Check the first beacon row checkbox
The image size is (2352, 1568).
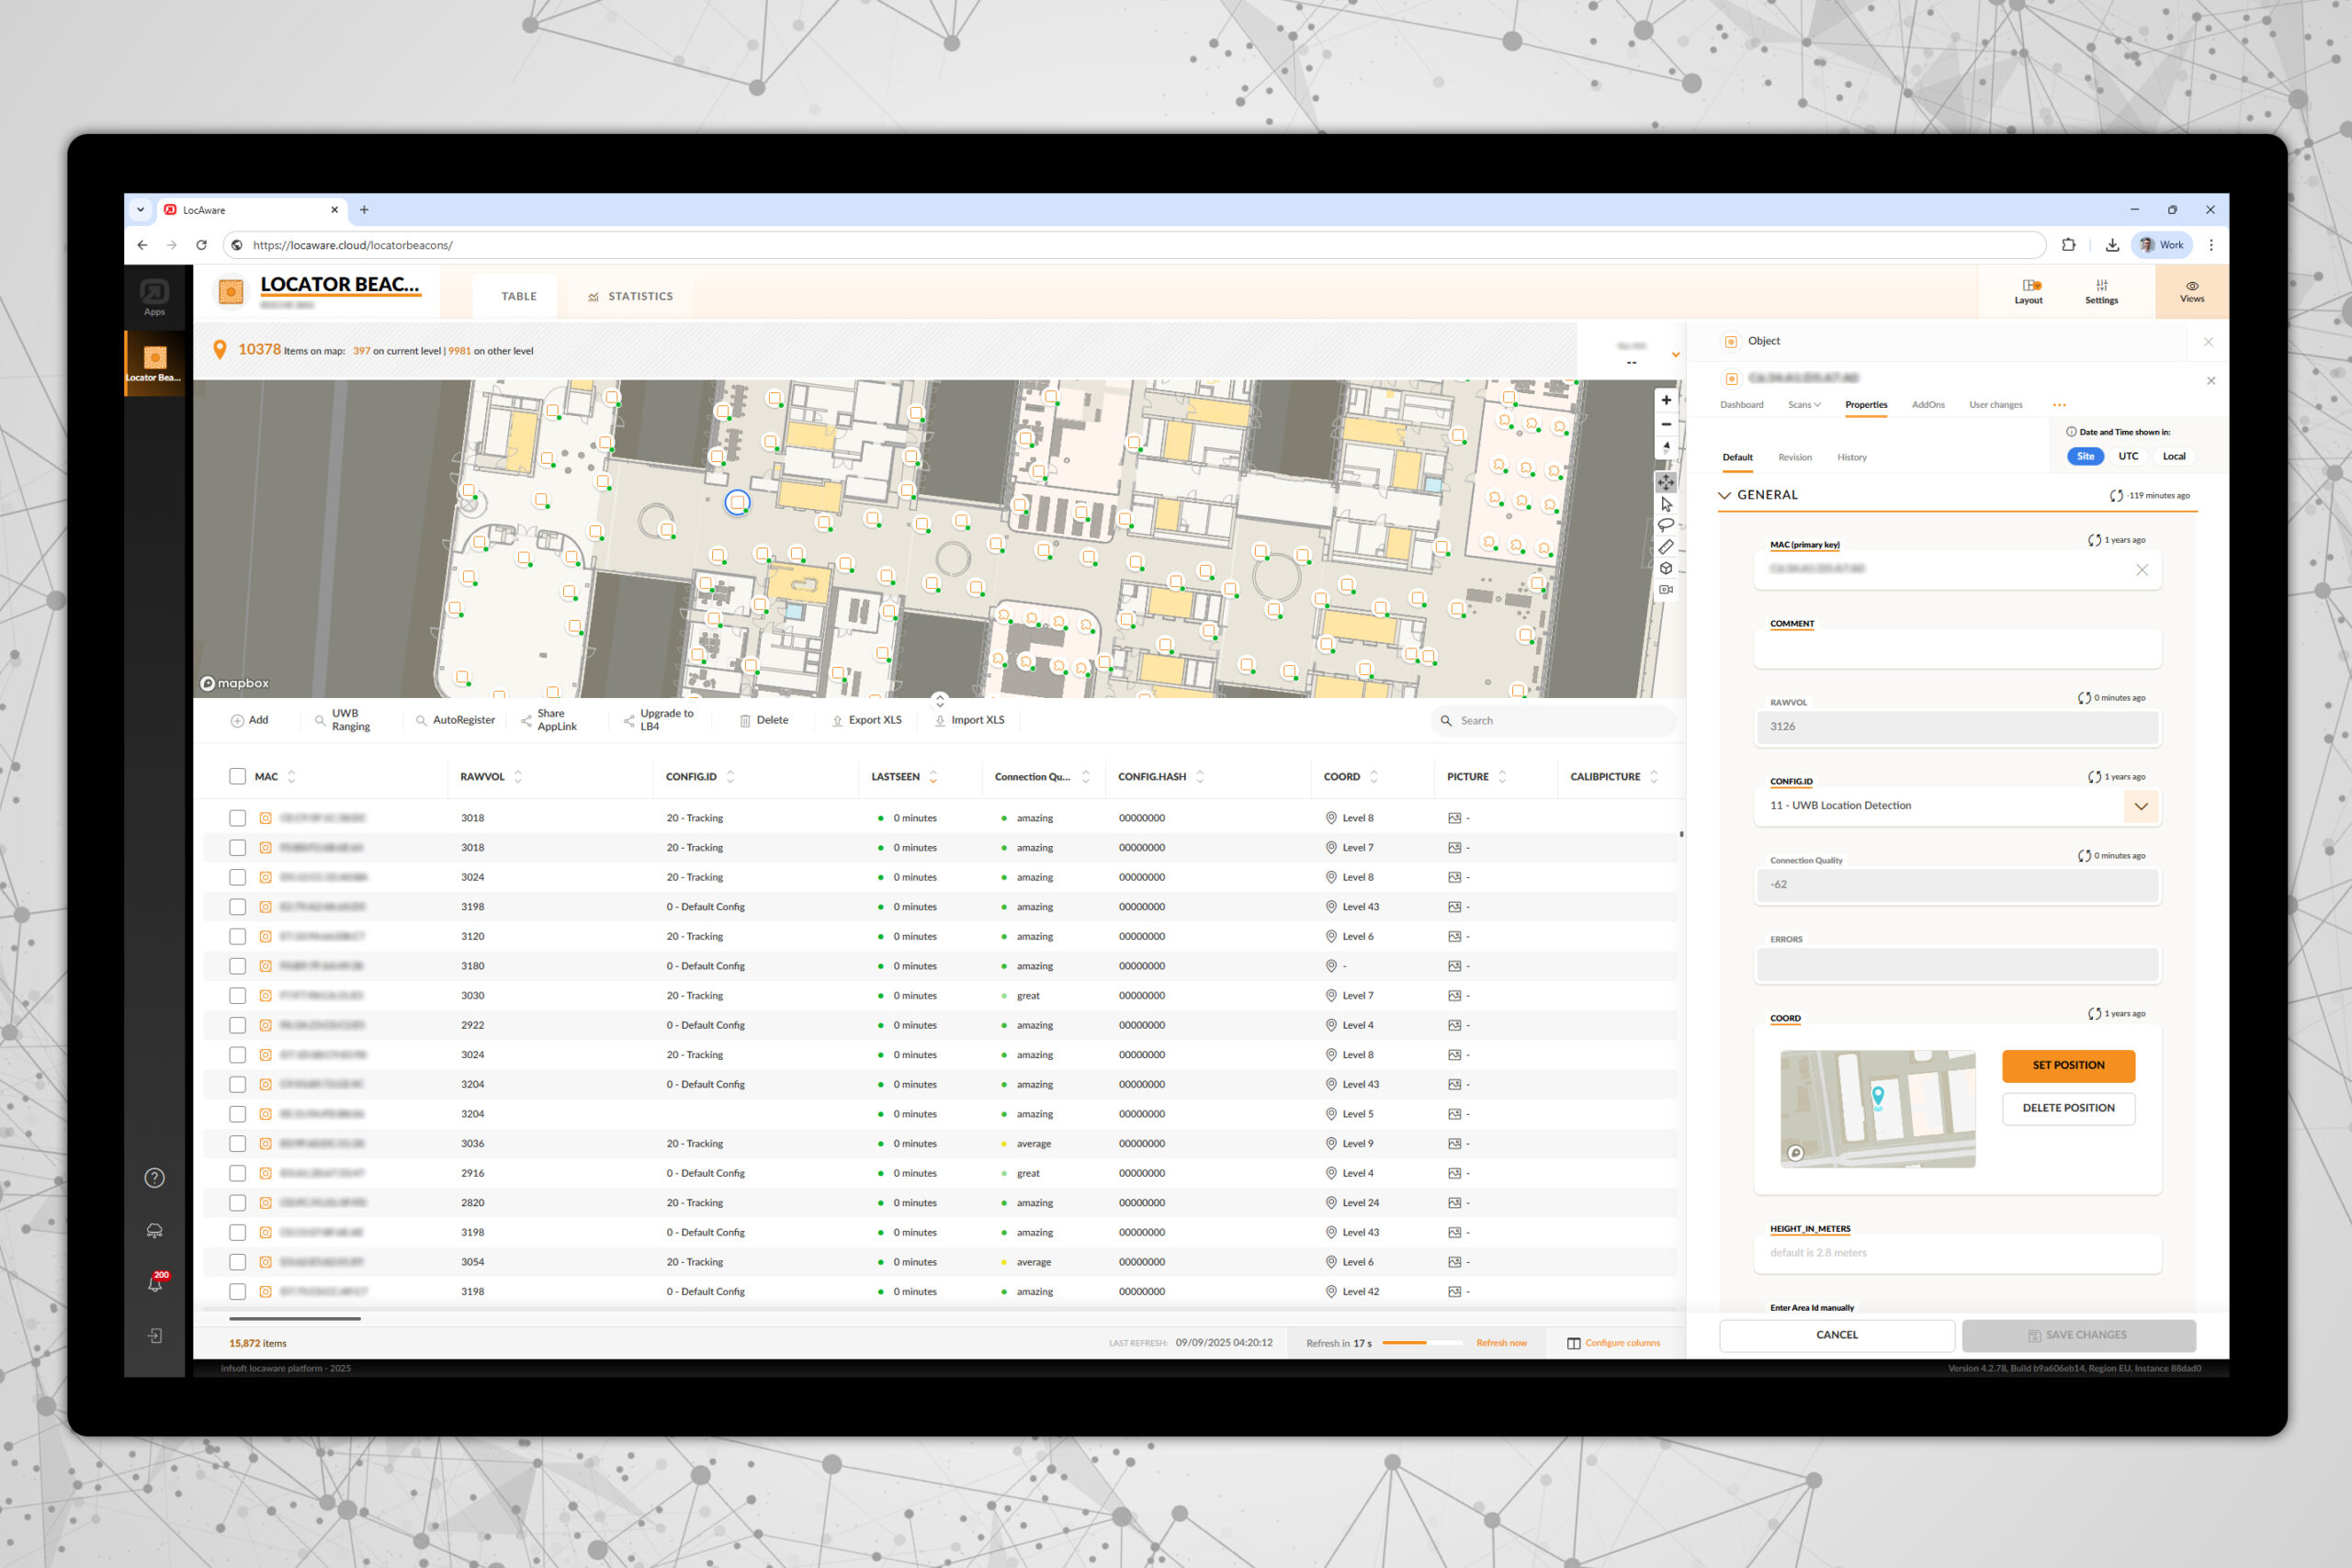point(237,817)
